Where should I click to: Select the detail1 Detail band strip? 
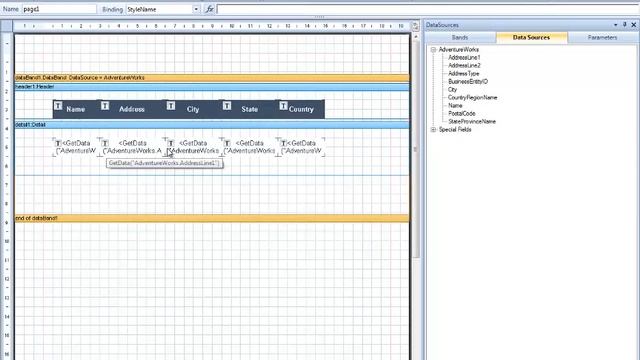pyautogui.click(x=212, y=124)
